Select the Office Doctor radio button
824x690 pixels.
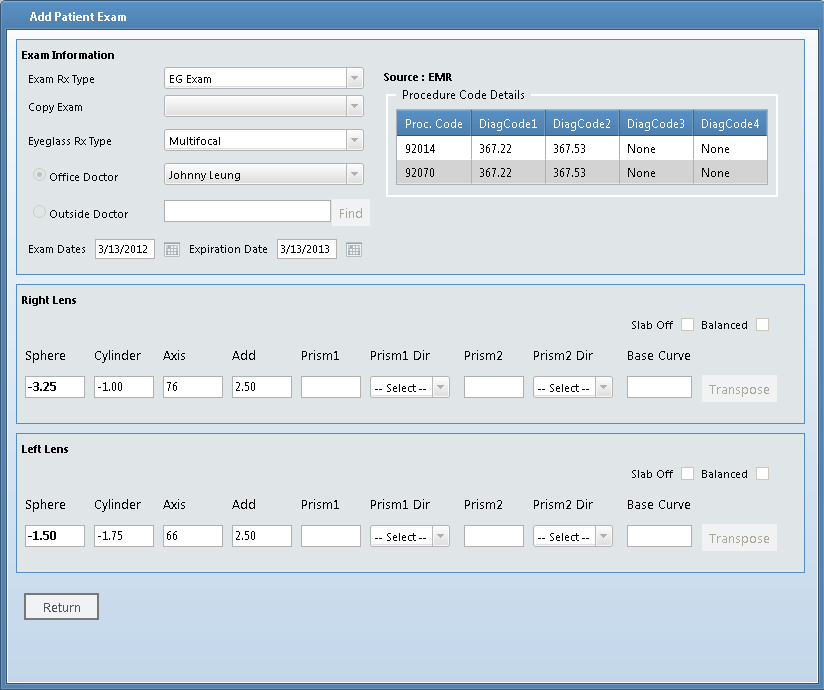pyautogui.click(x=39, y=175)
